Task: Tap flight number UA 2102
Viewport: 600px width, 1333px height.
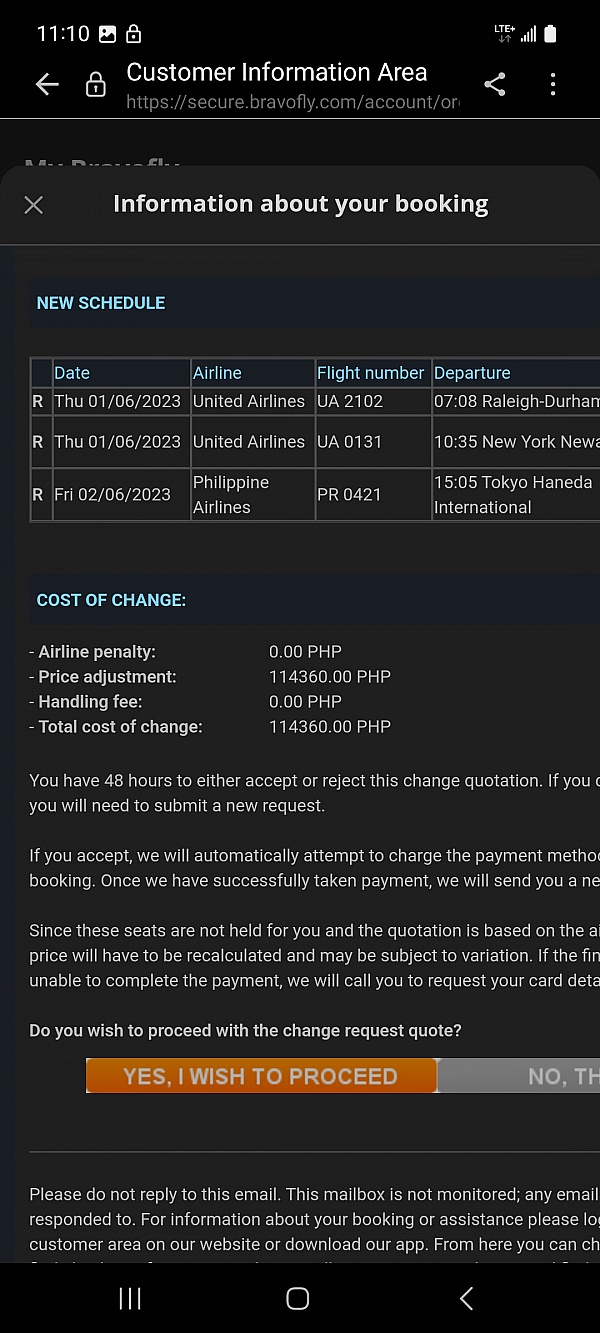Action: (x=350, y=401)
